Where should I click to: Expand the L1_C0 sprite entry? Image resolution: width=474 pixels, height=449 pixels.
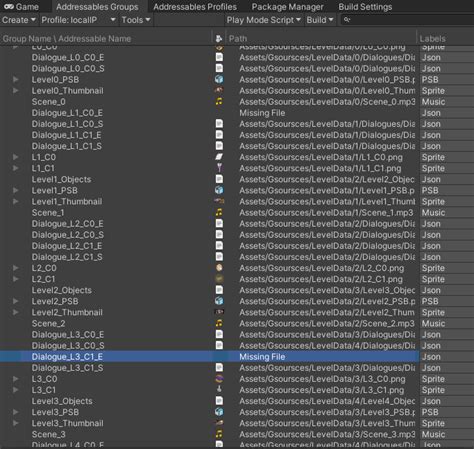15,157
